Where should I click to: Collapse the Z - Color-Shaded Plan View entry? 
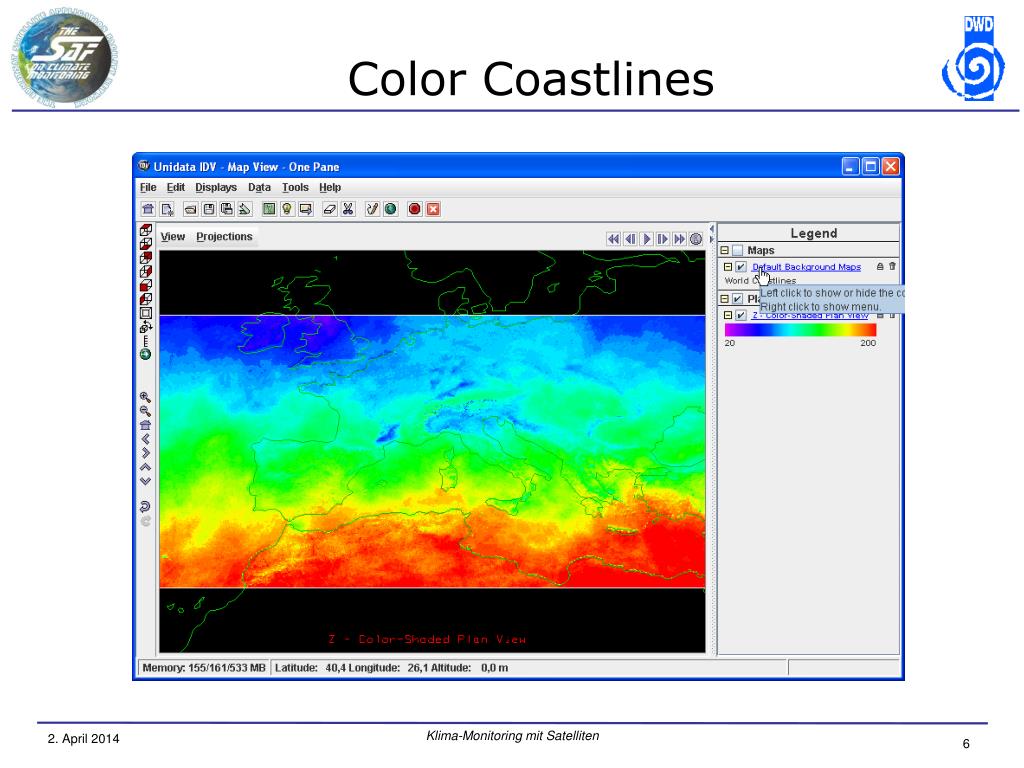click(x=728, y=315)
